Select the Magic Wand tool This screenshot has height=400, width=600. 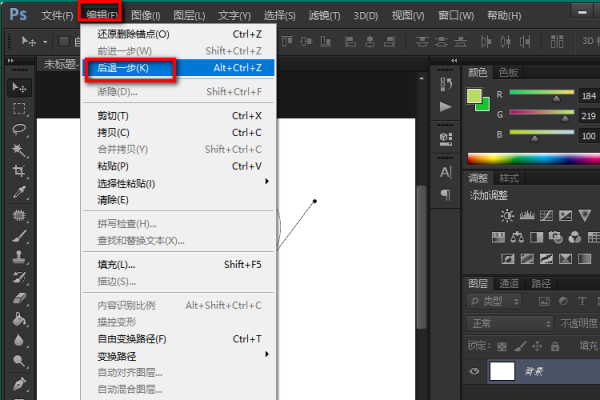(19, 150)
